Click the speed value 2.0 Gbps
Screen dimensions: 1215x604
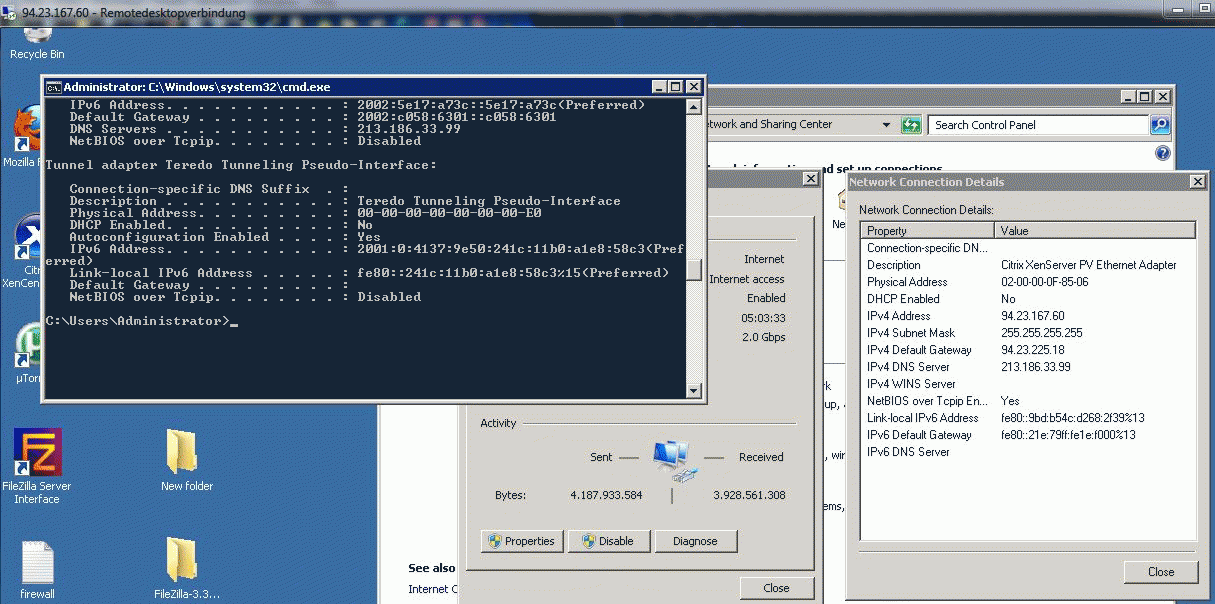tap(763, 337)
